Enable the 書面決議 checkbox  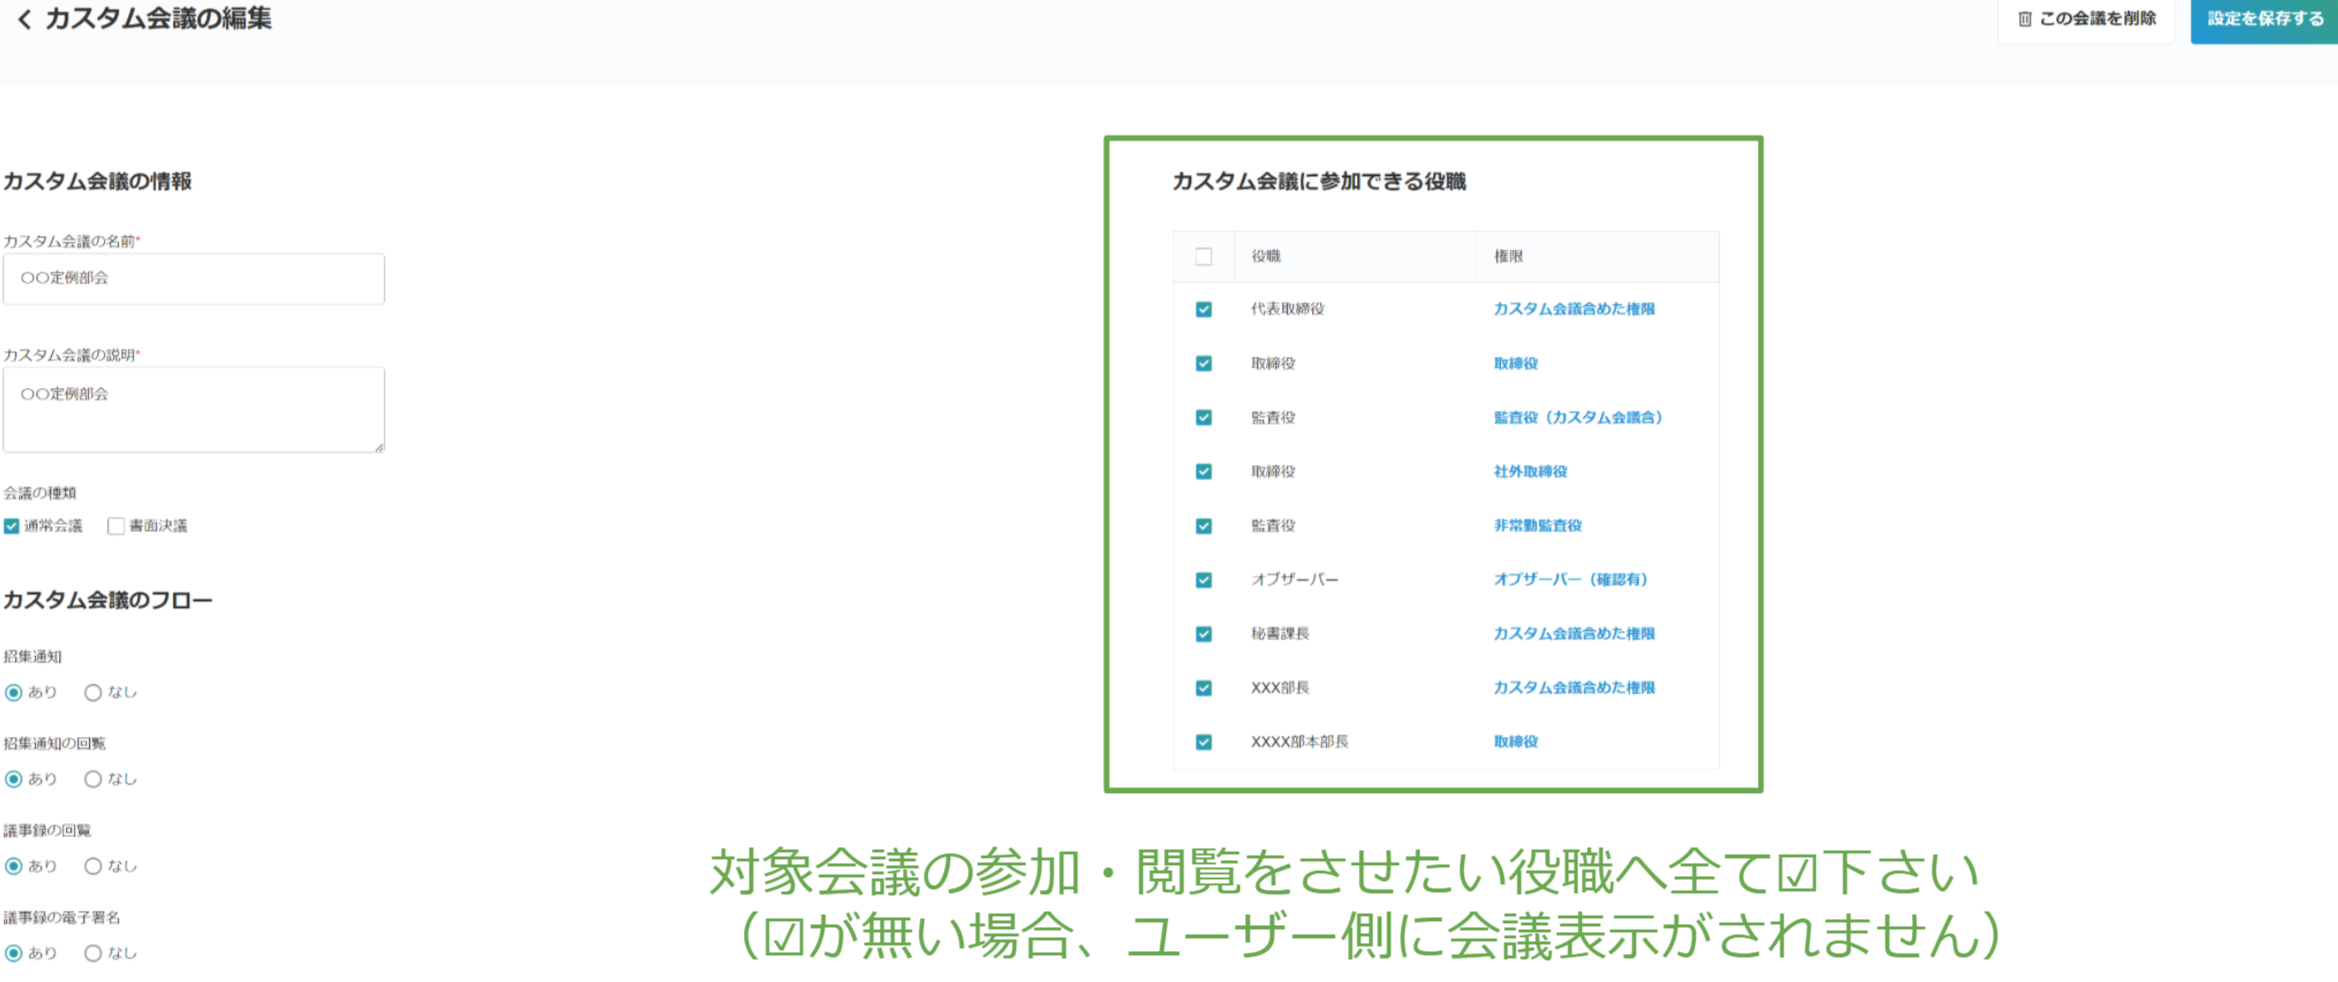tap(116, 526)
